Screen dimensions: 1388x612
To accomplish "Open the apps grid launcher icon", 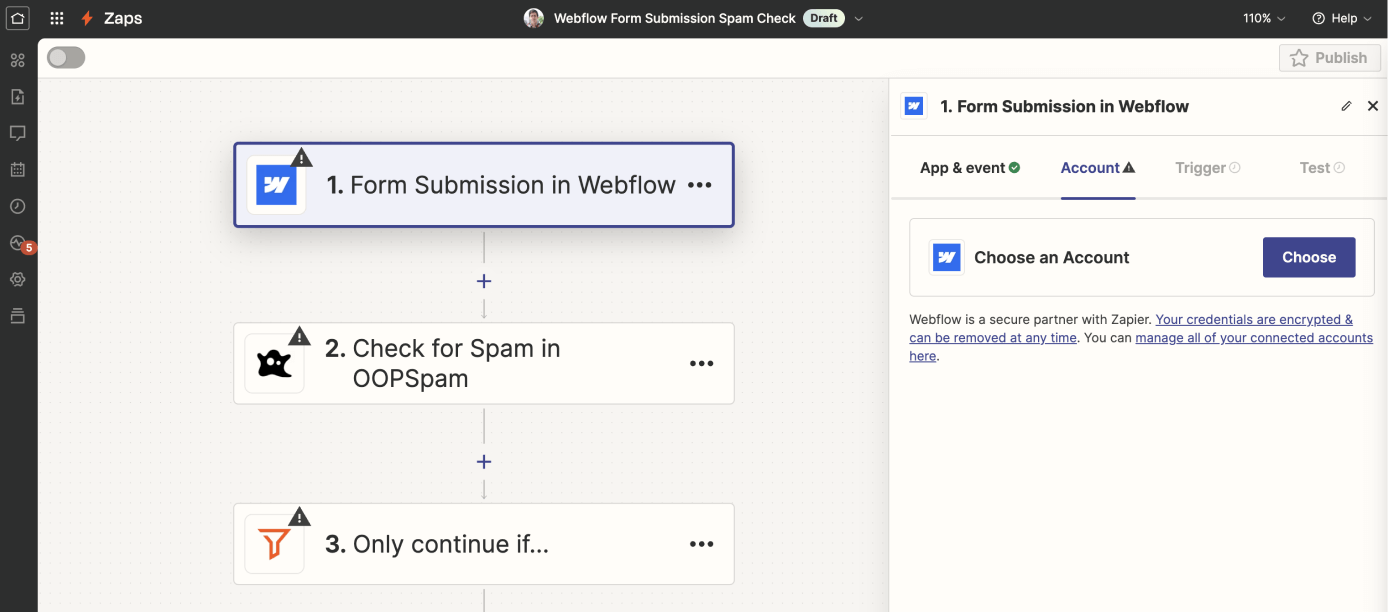I will pos(57,18).
